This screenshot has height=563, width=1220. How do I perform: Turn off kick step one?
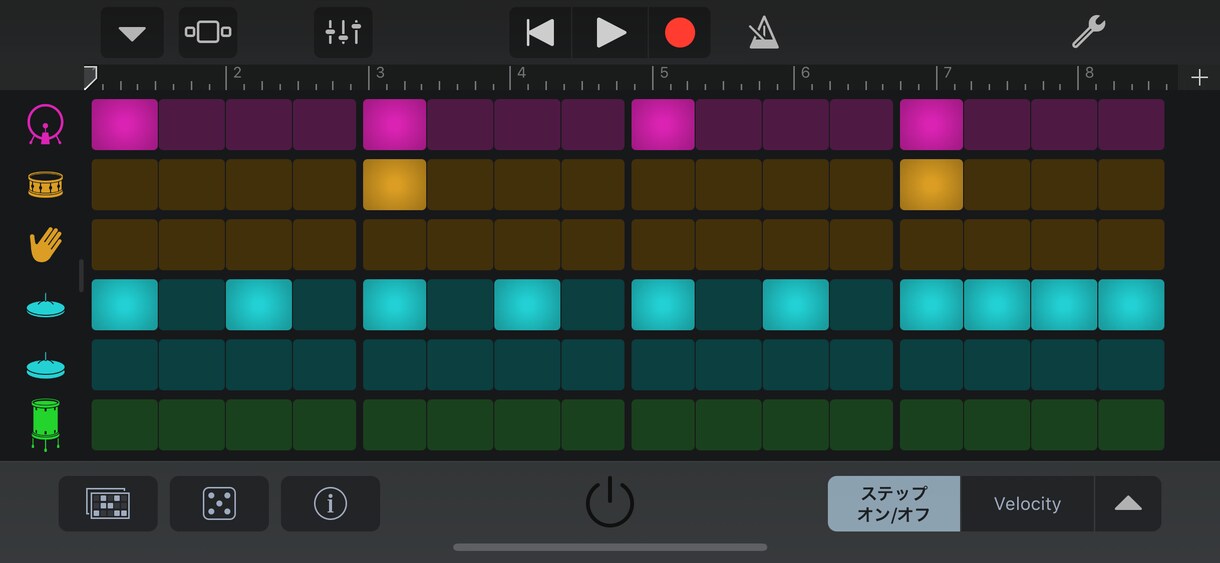pyautogui.click(x=125, y=124)
